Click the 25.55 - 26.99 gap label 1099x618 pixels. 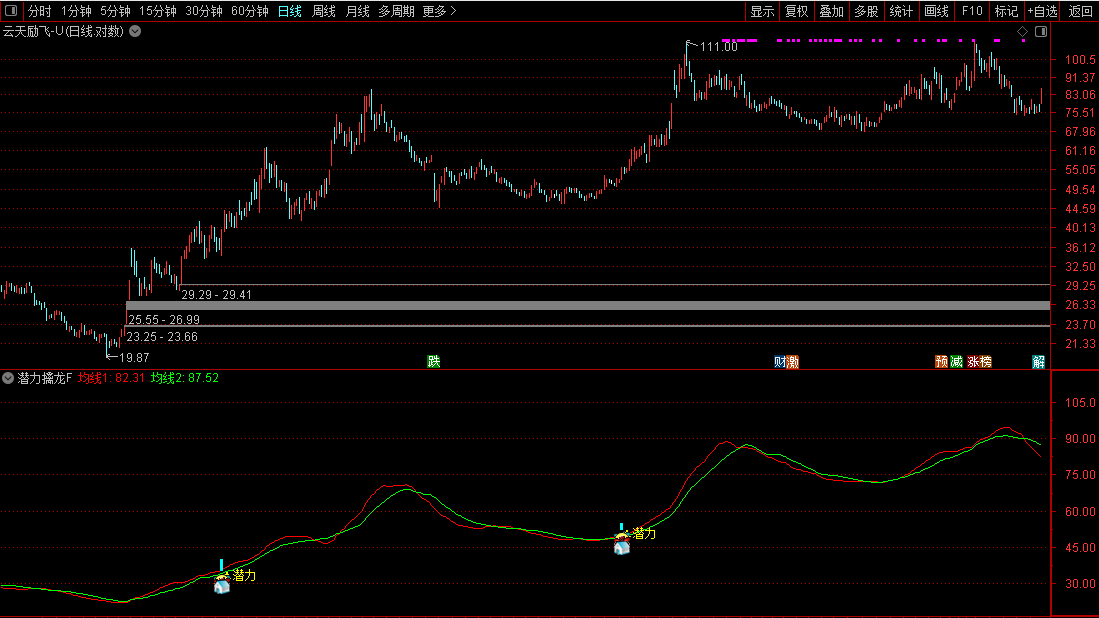[x=164, y=320]
